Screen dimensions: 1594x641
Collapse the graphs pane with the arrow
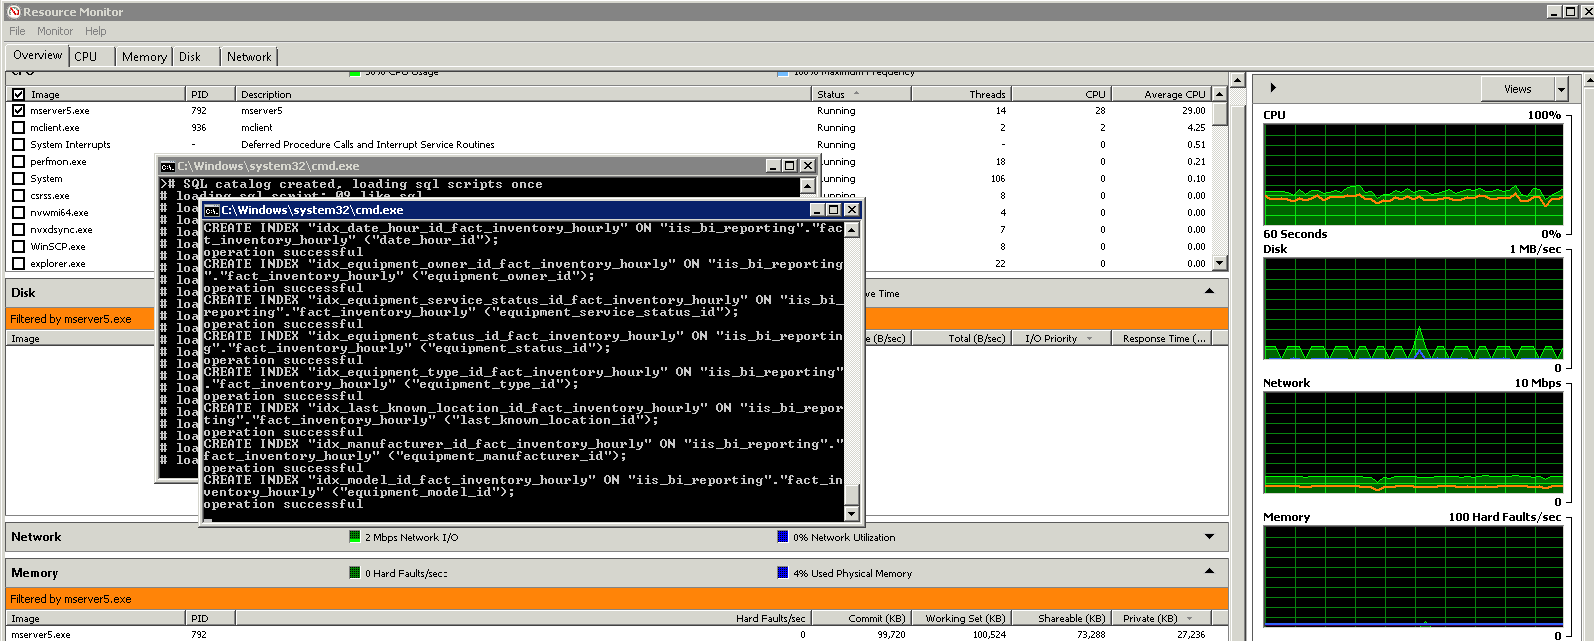click(1273, 87)
